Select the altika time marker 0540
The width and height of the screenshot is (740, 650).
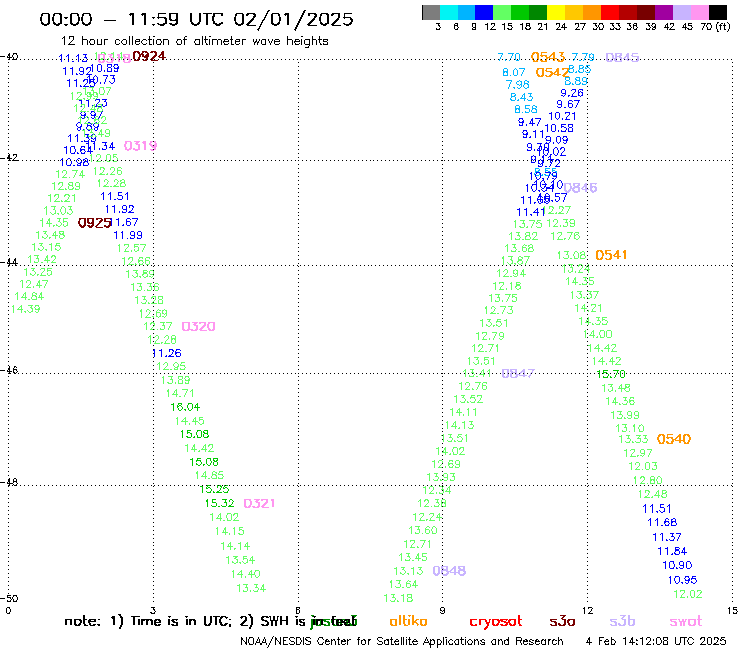tap(674, 439)
